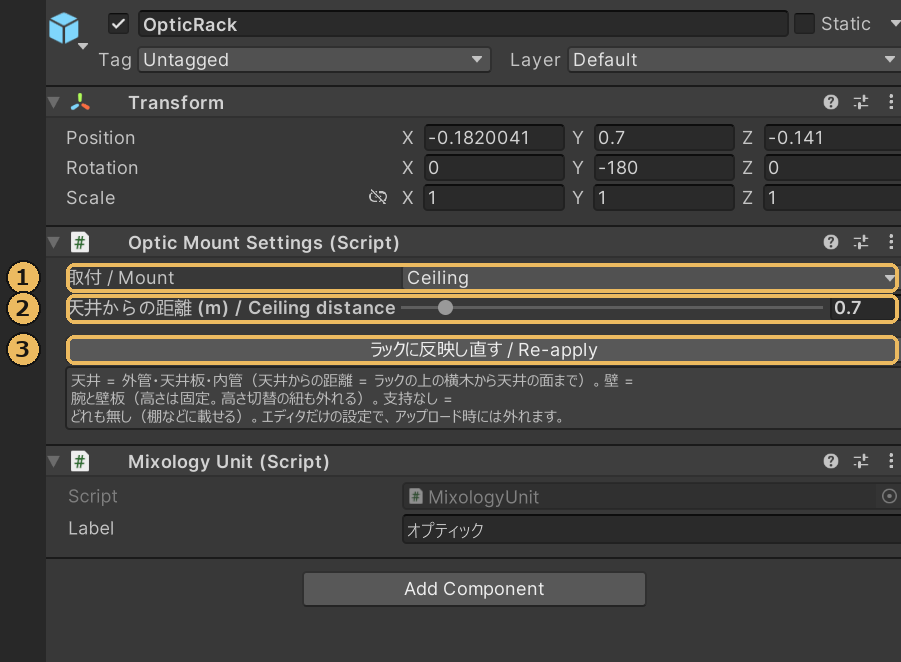Click the Re-apply to rack button
The width and height of the screenshot is (901, 662).
point(482,350)
